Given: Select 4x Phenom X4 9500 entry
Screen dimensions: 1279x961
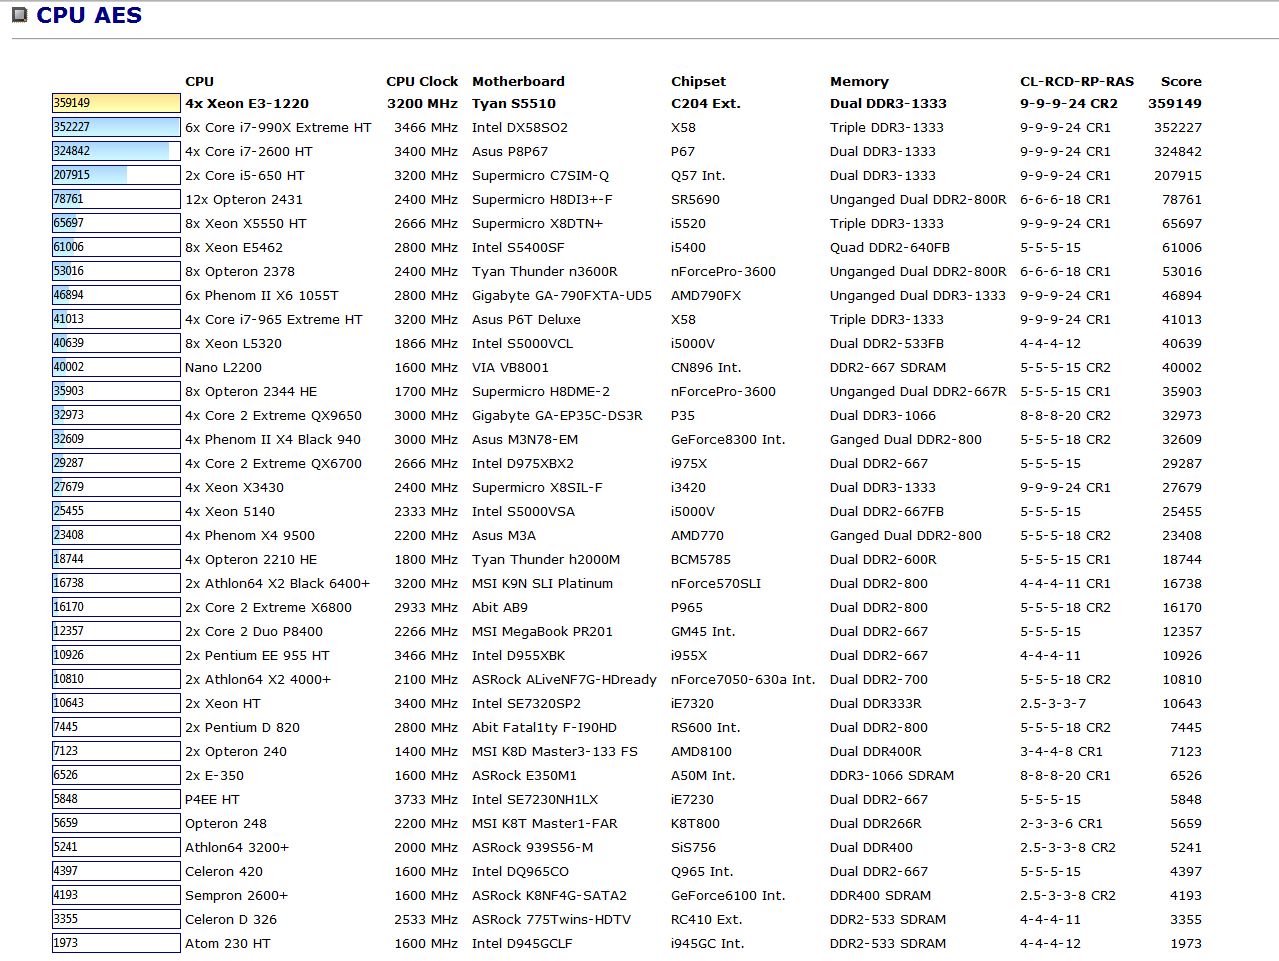Looking at the screenshot, I should point(250,535).
